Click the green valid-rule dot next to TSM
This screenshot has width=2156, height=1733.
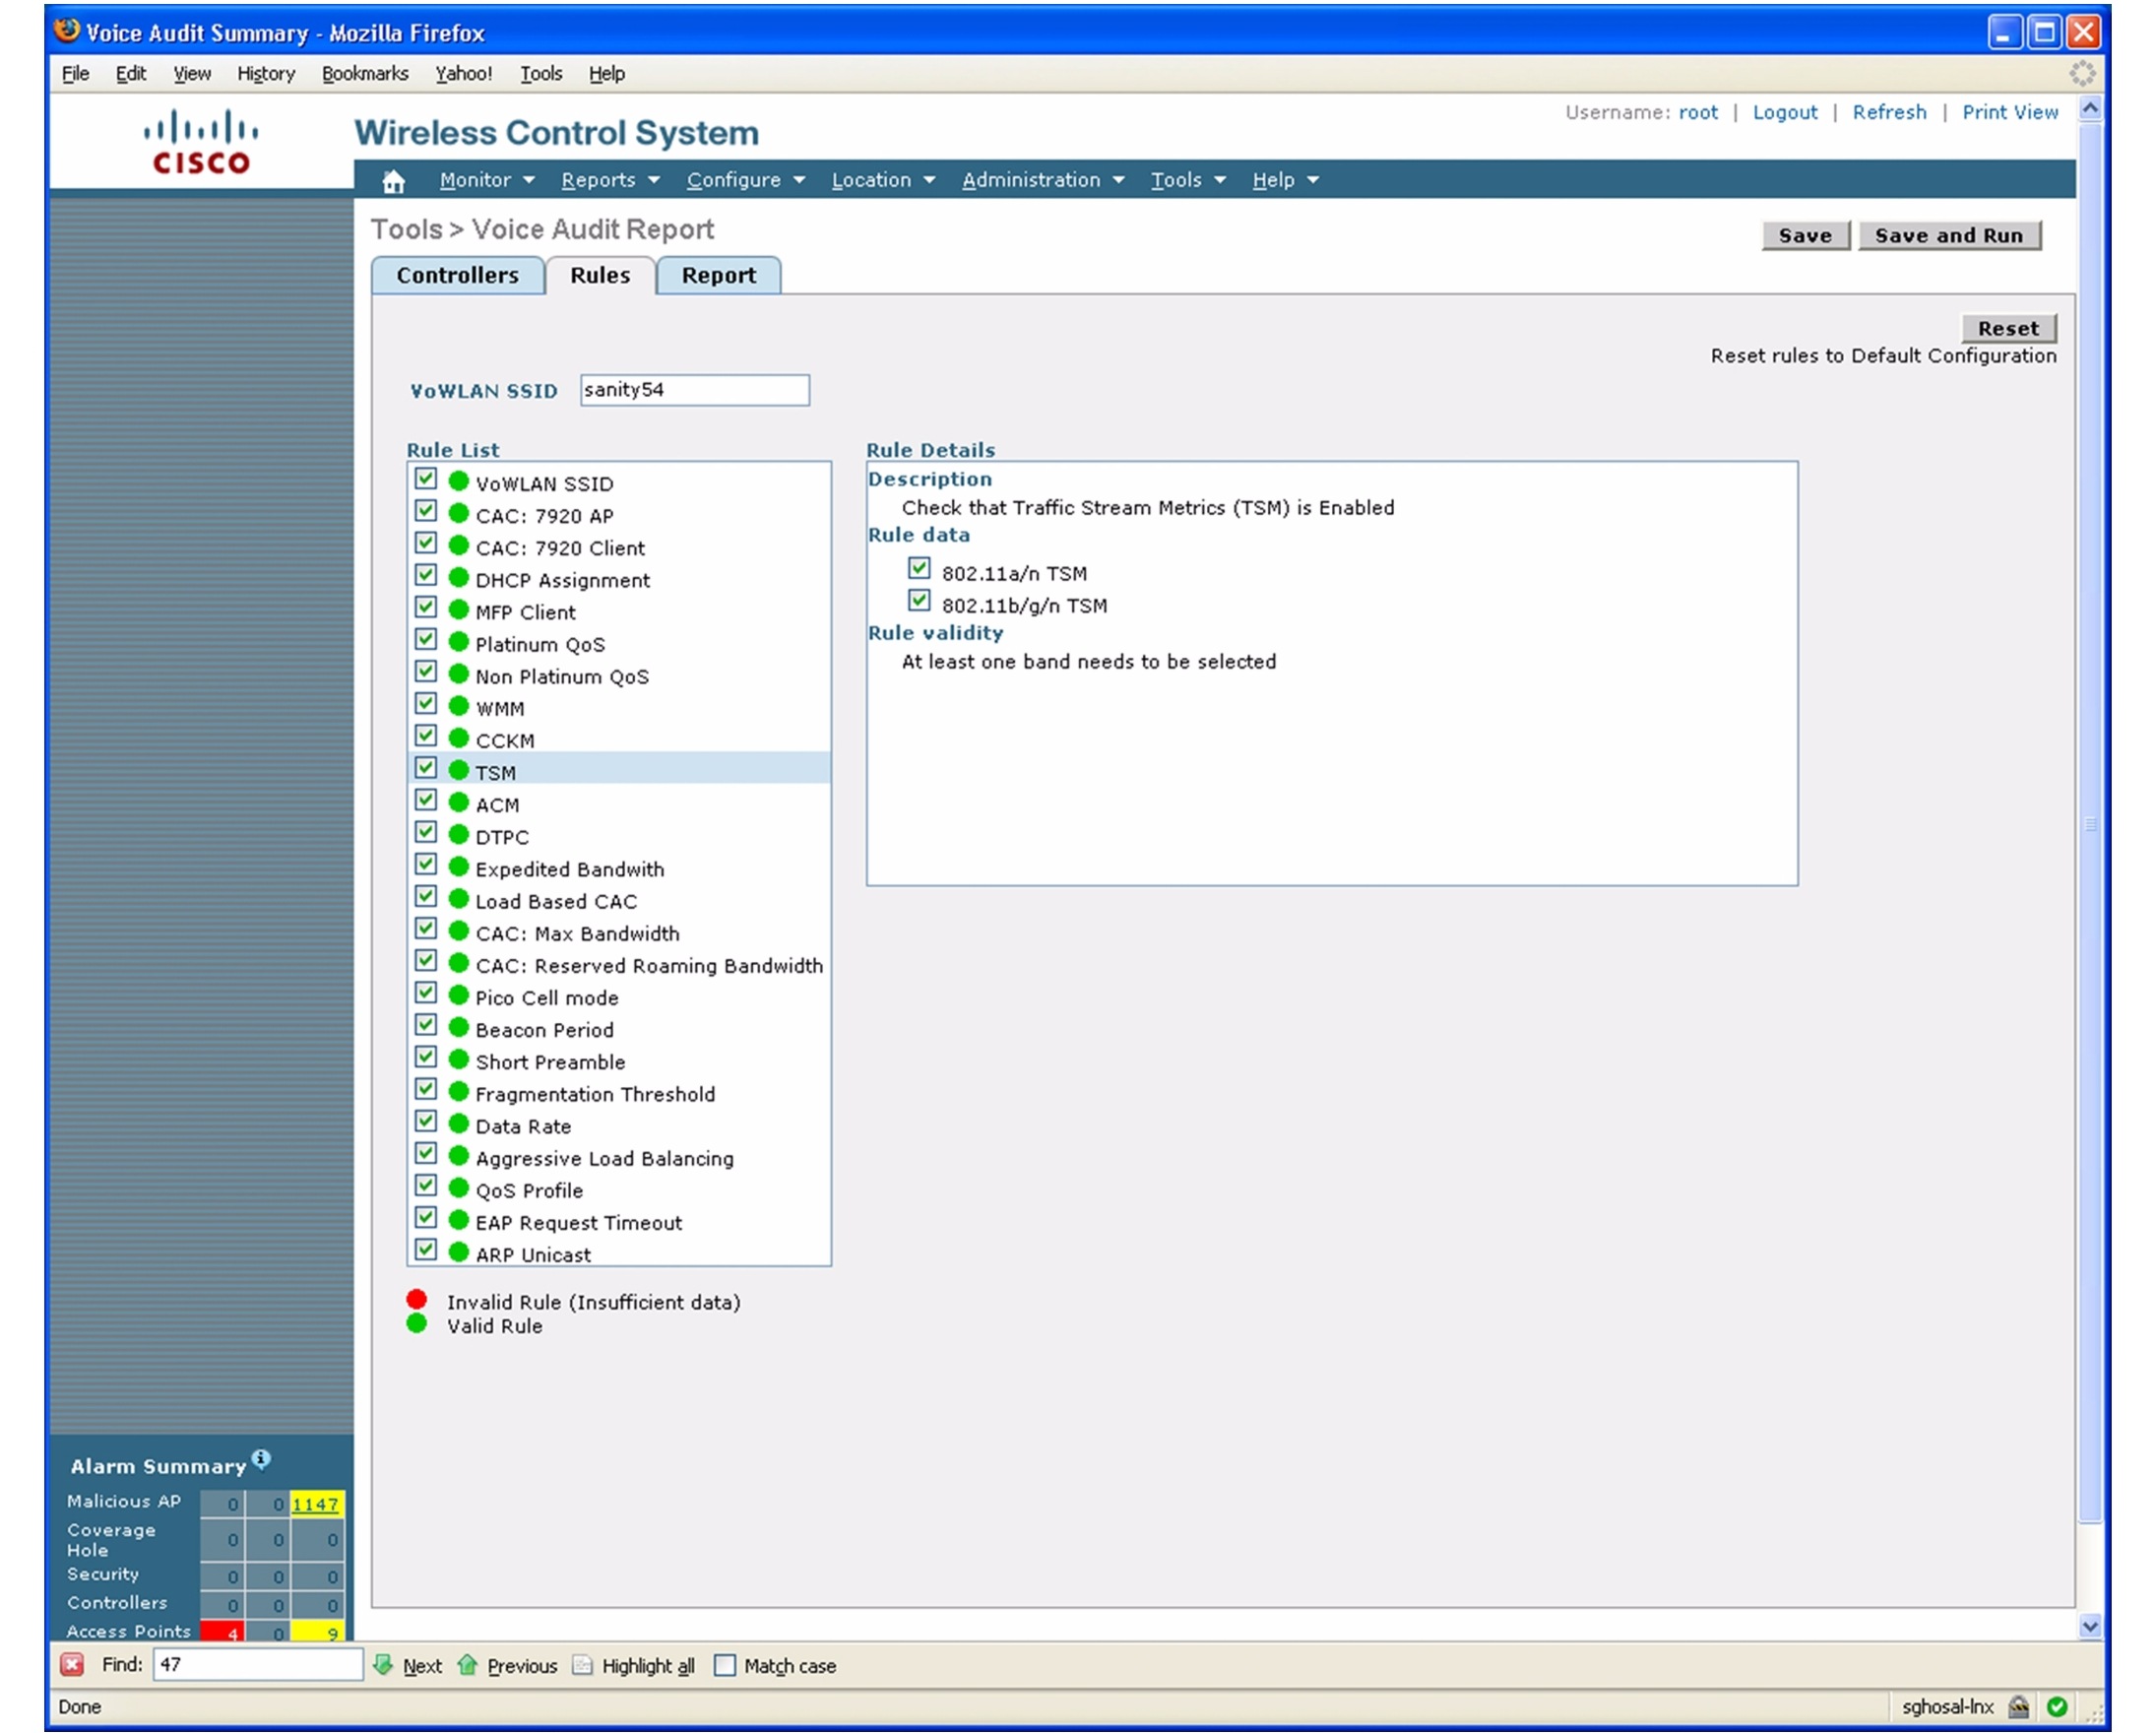point(458,769)
